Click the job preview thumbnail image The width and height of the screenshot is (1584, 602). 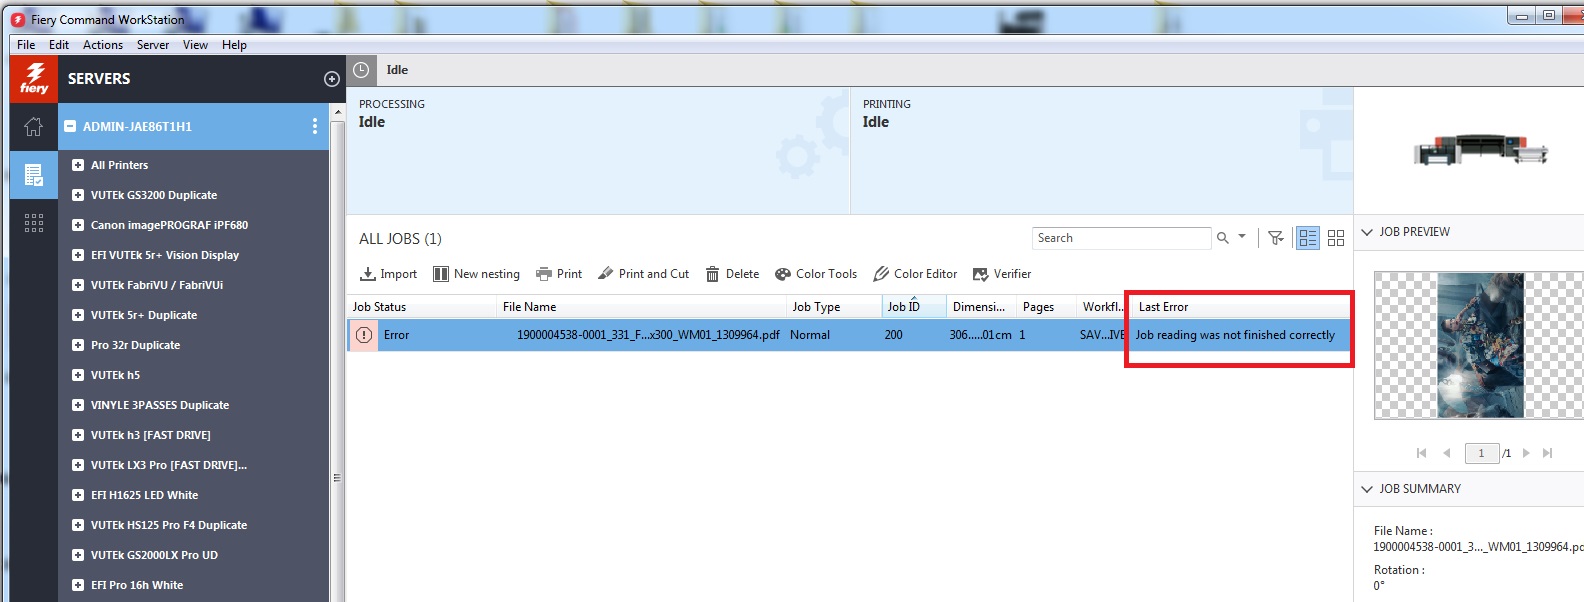coord(1480,345)
